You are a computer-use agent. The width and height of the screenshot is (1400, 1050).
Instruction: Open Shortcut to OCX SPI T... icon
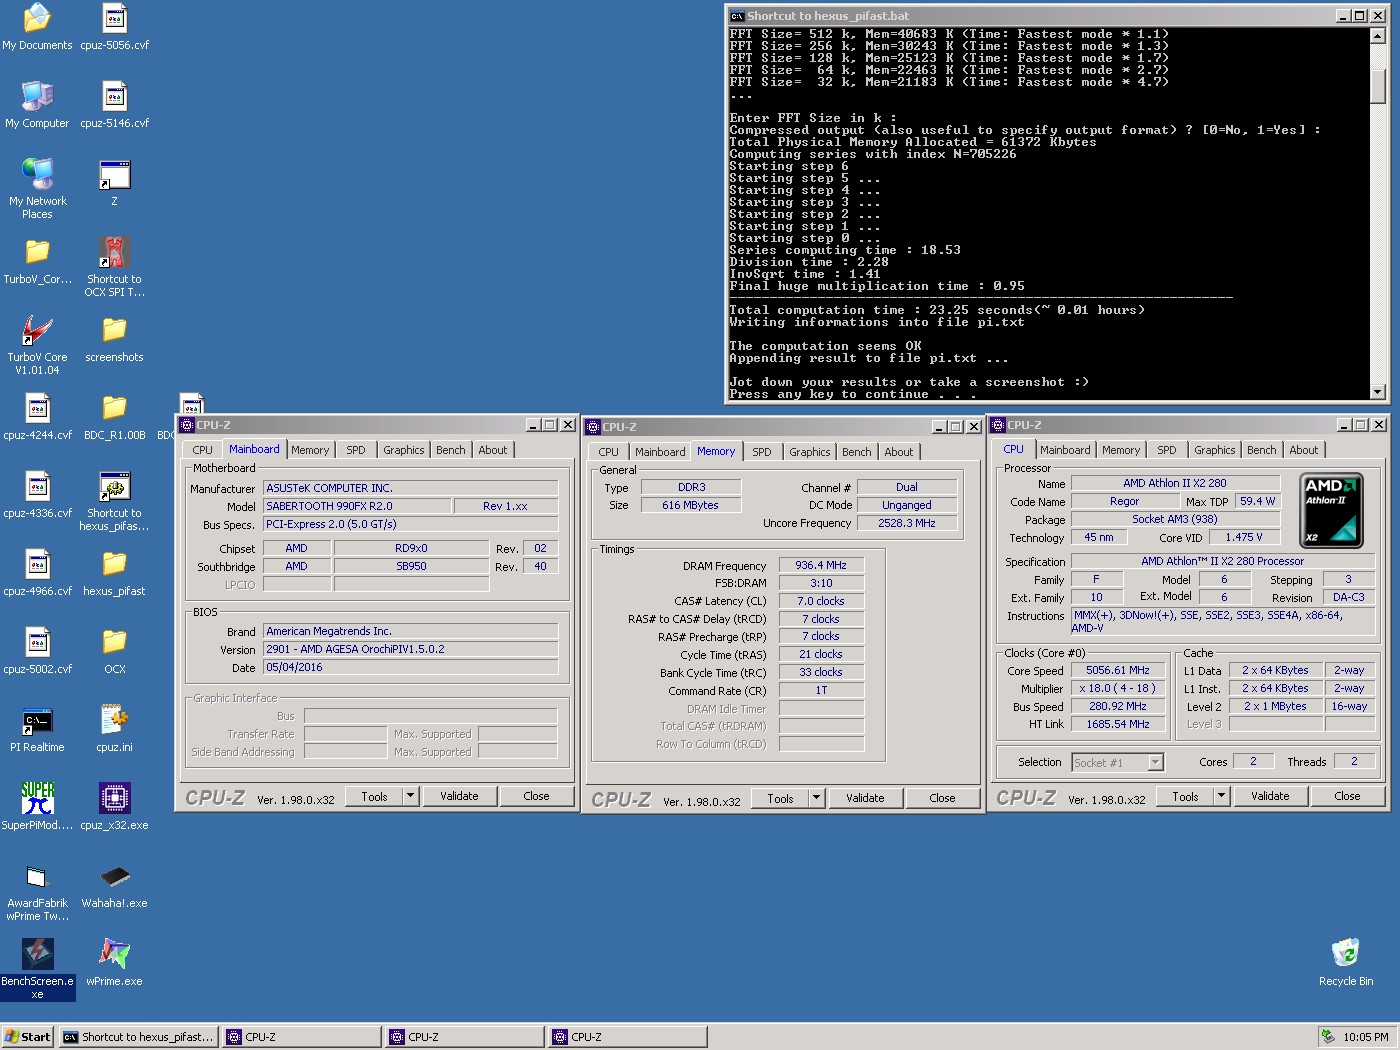click(114, 267)
